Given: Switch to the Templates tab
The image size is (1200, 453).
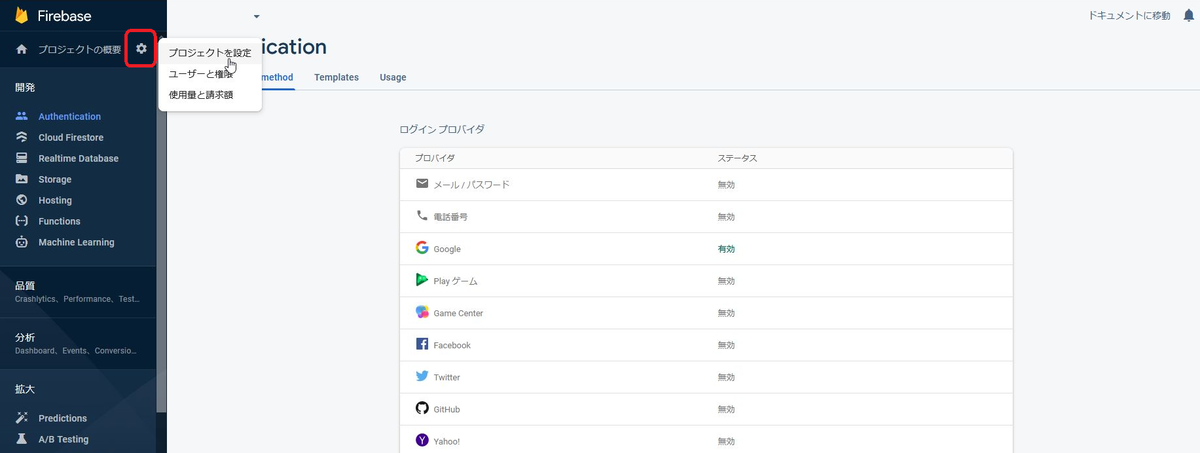Looking at the screenshot, I should 336,77.
